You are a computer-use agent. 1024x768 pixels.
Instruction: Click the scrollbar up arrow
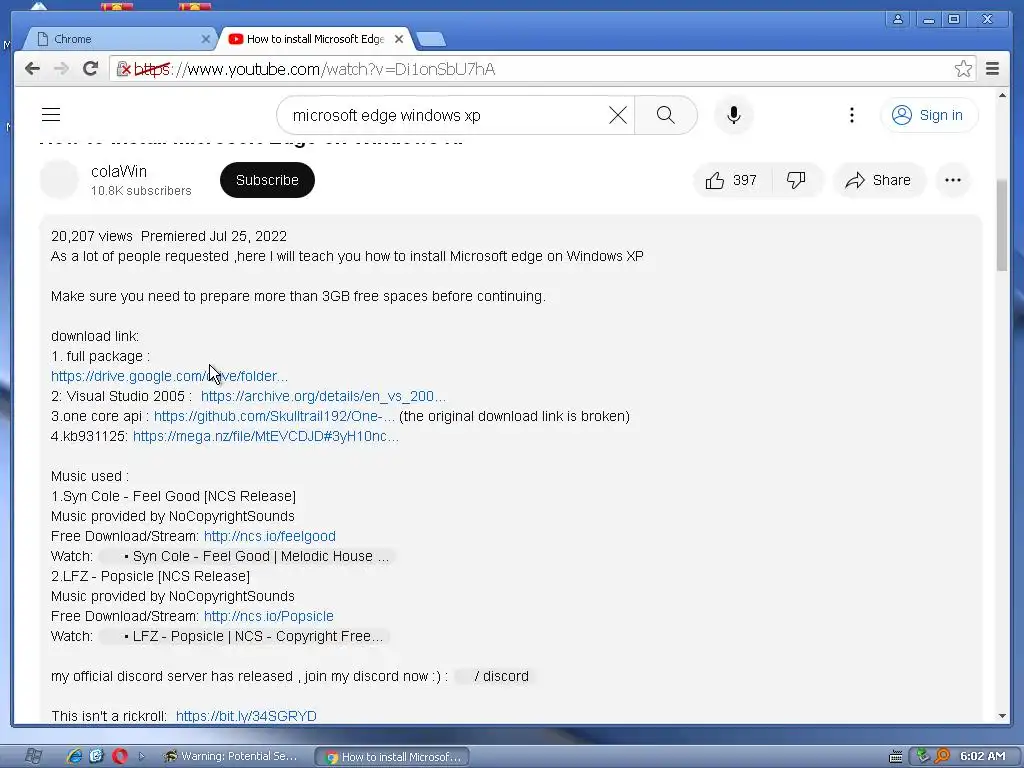click(1002, 95)
